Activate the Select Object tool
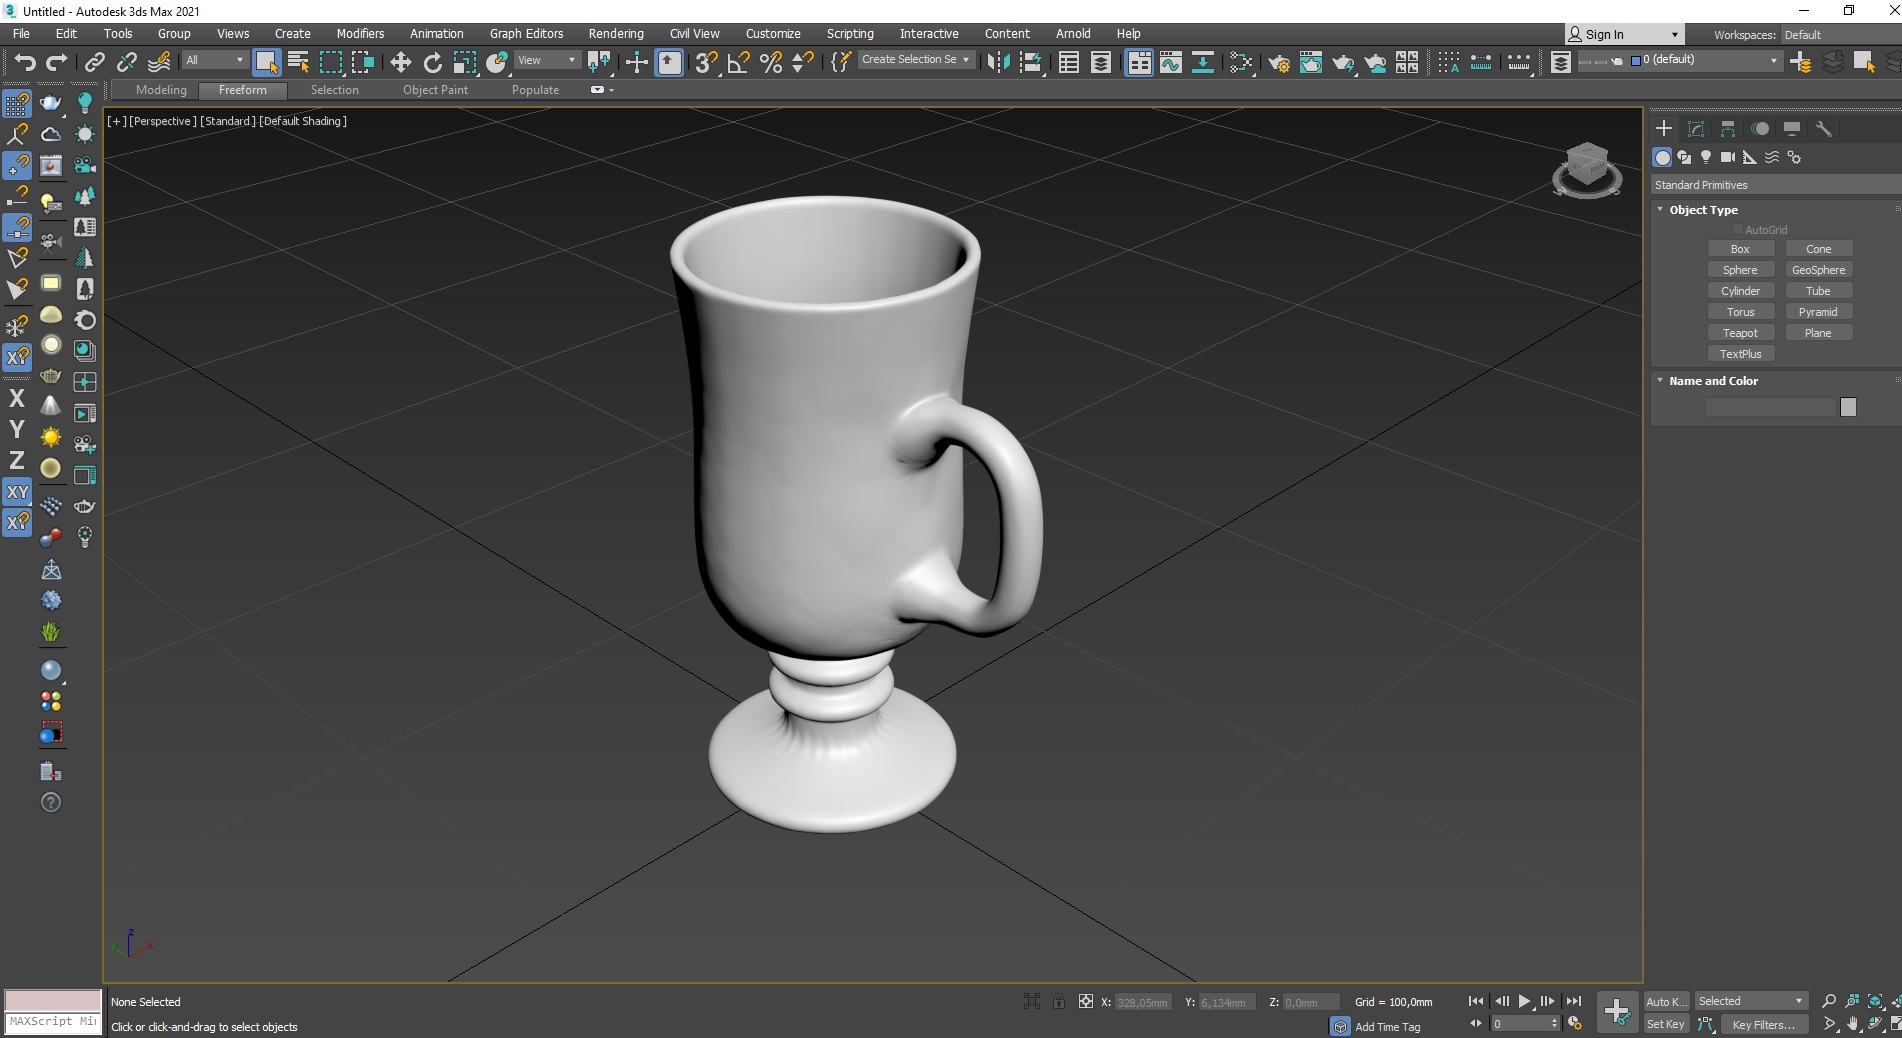 tap(266, 62)
